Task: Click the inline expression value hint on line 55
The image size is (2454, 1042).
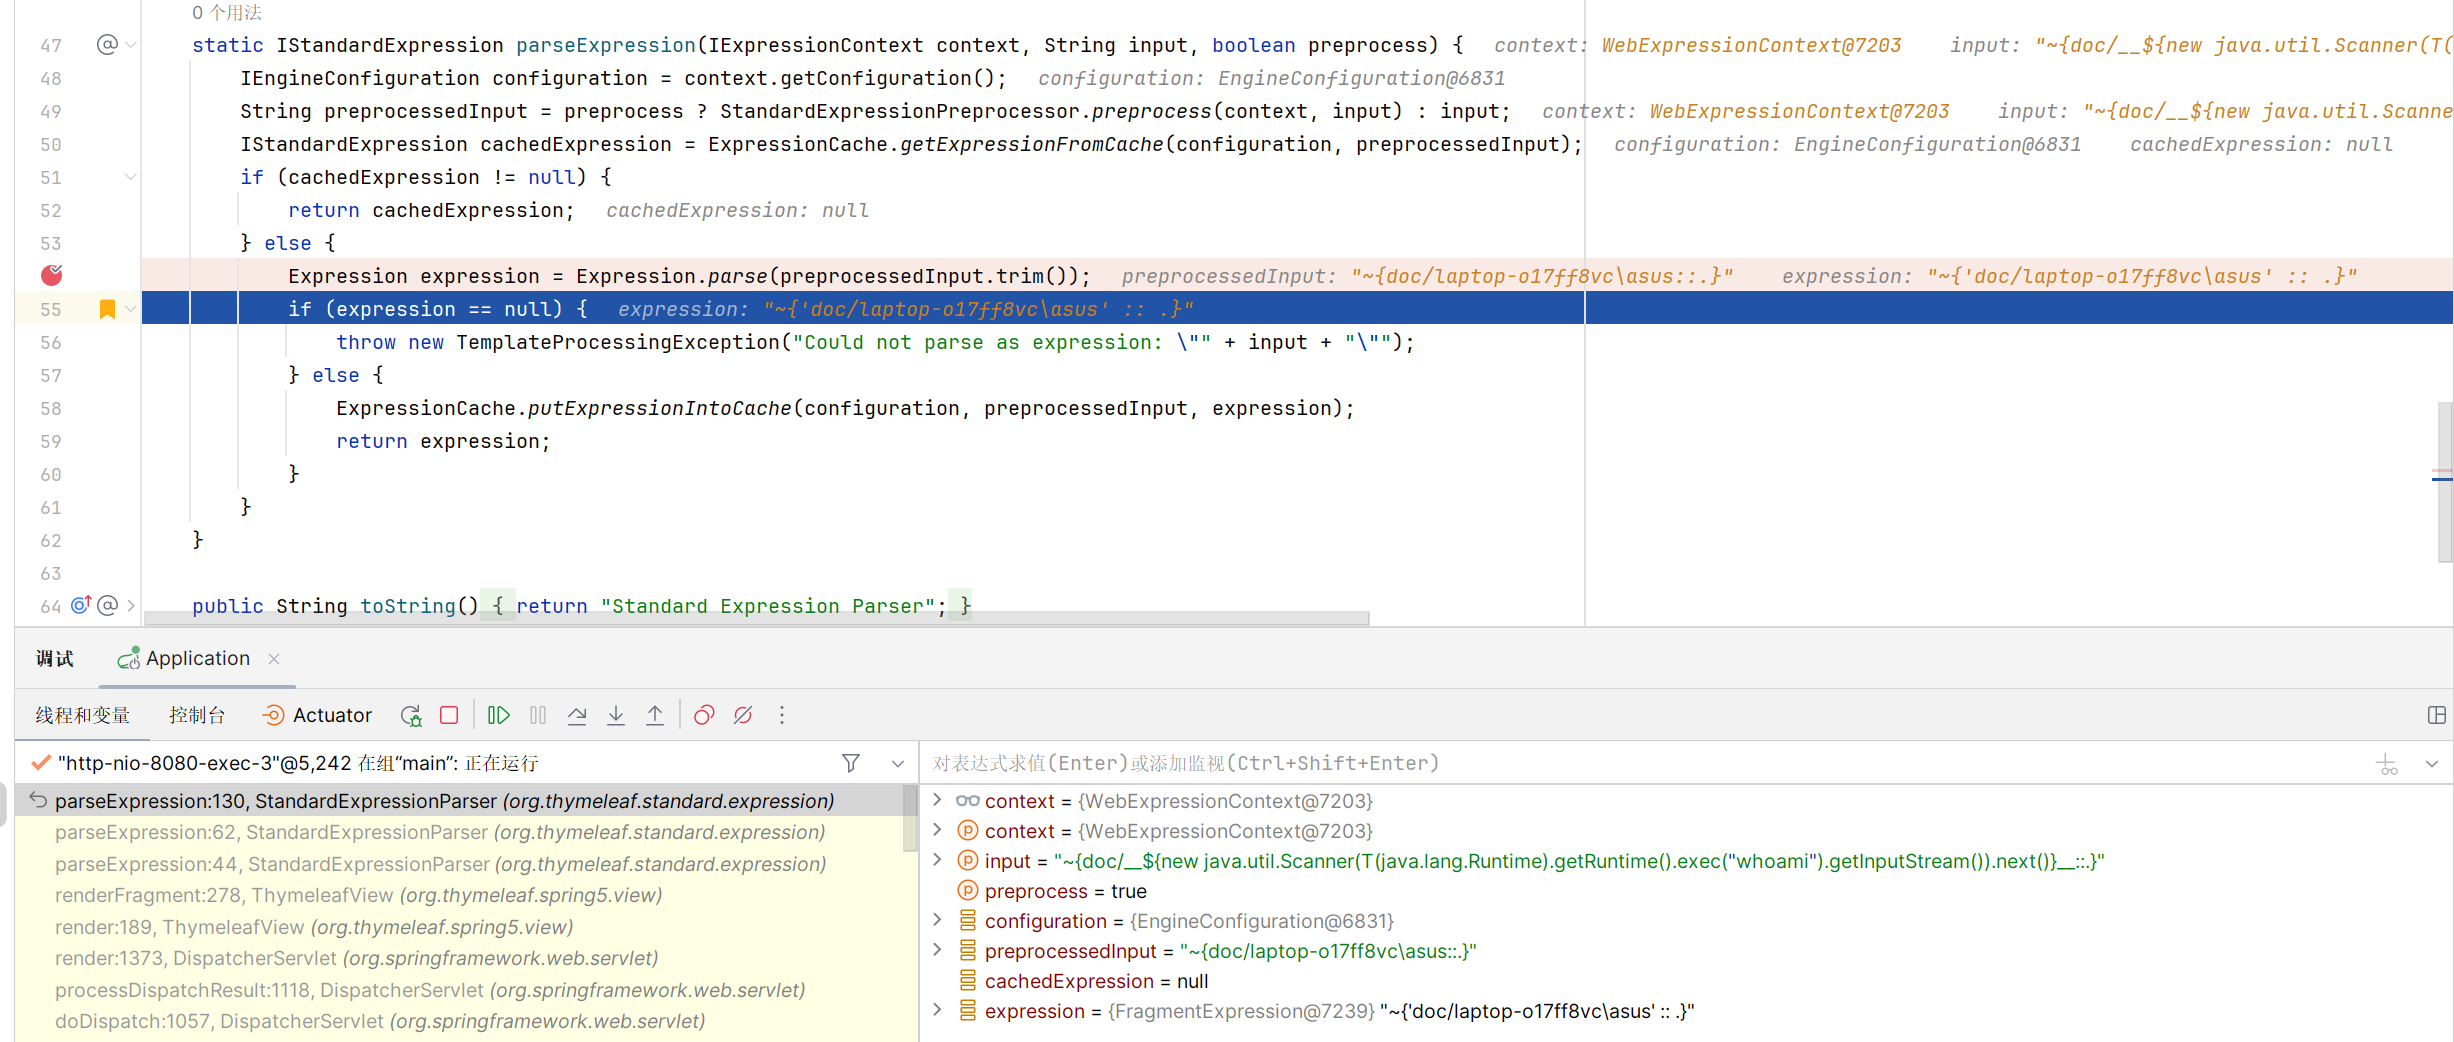Action: click(x=906, y=309)
